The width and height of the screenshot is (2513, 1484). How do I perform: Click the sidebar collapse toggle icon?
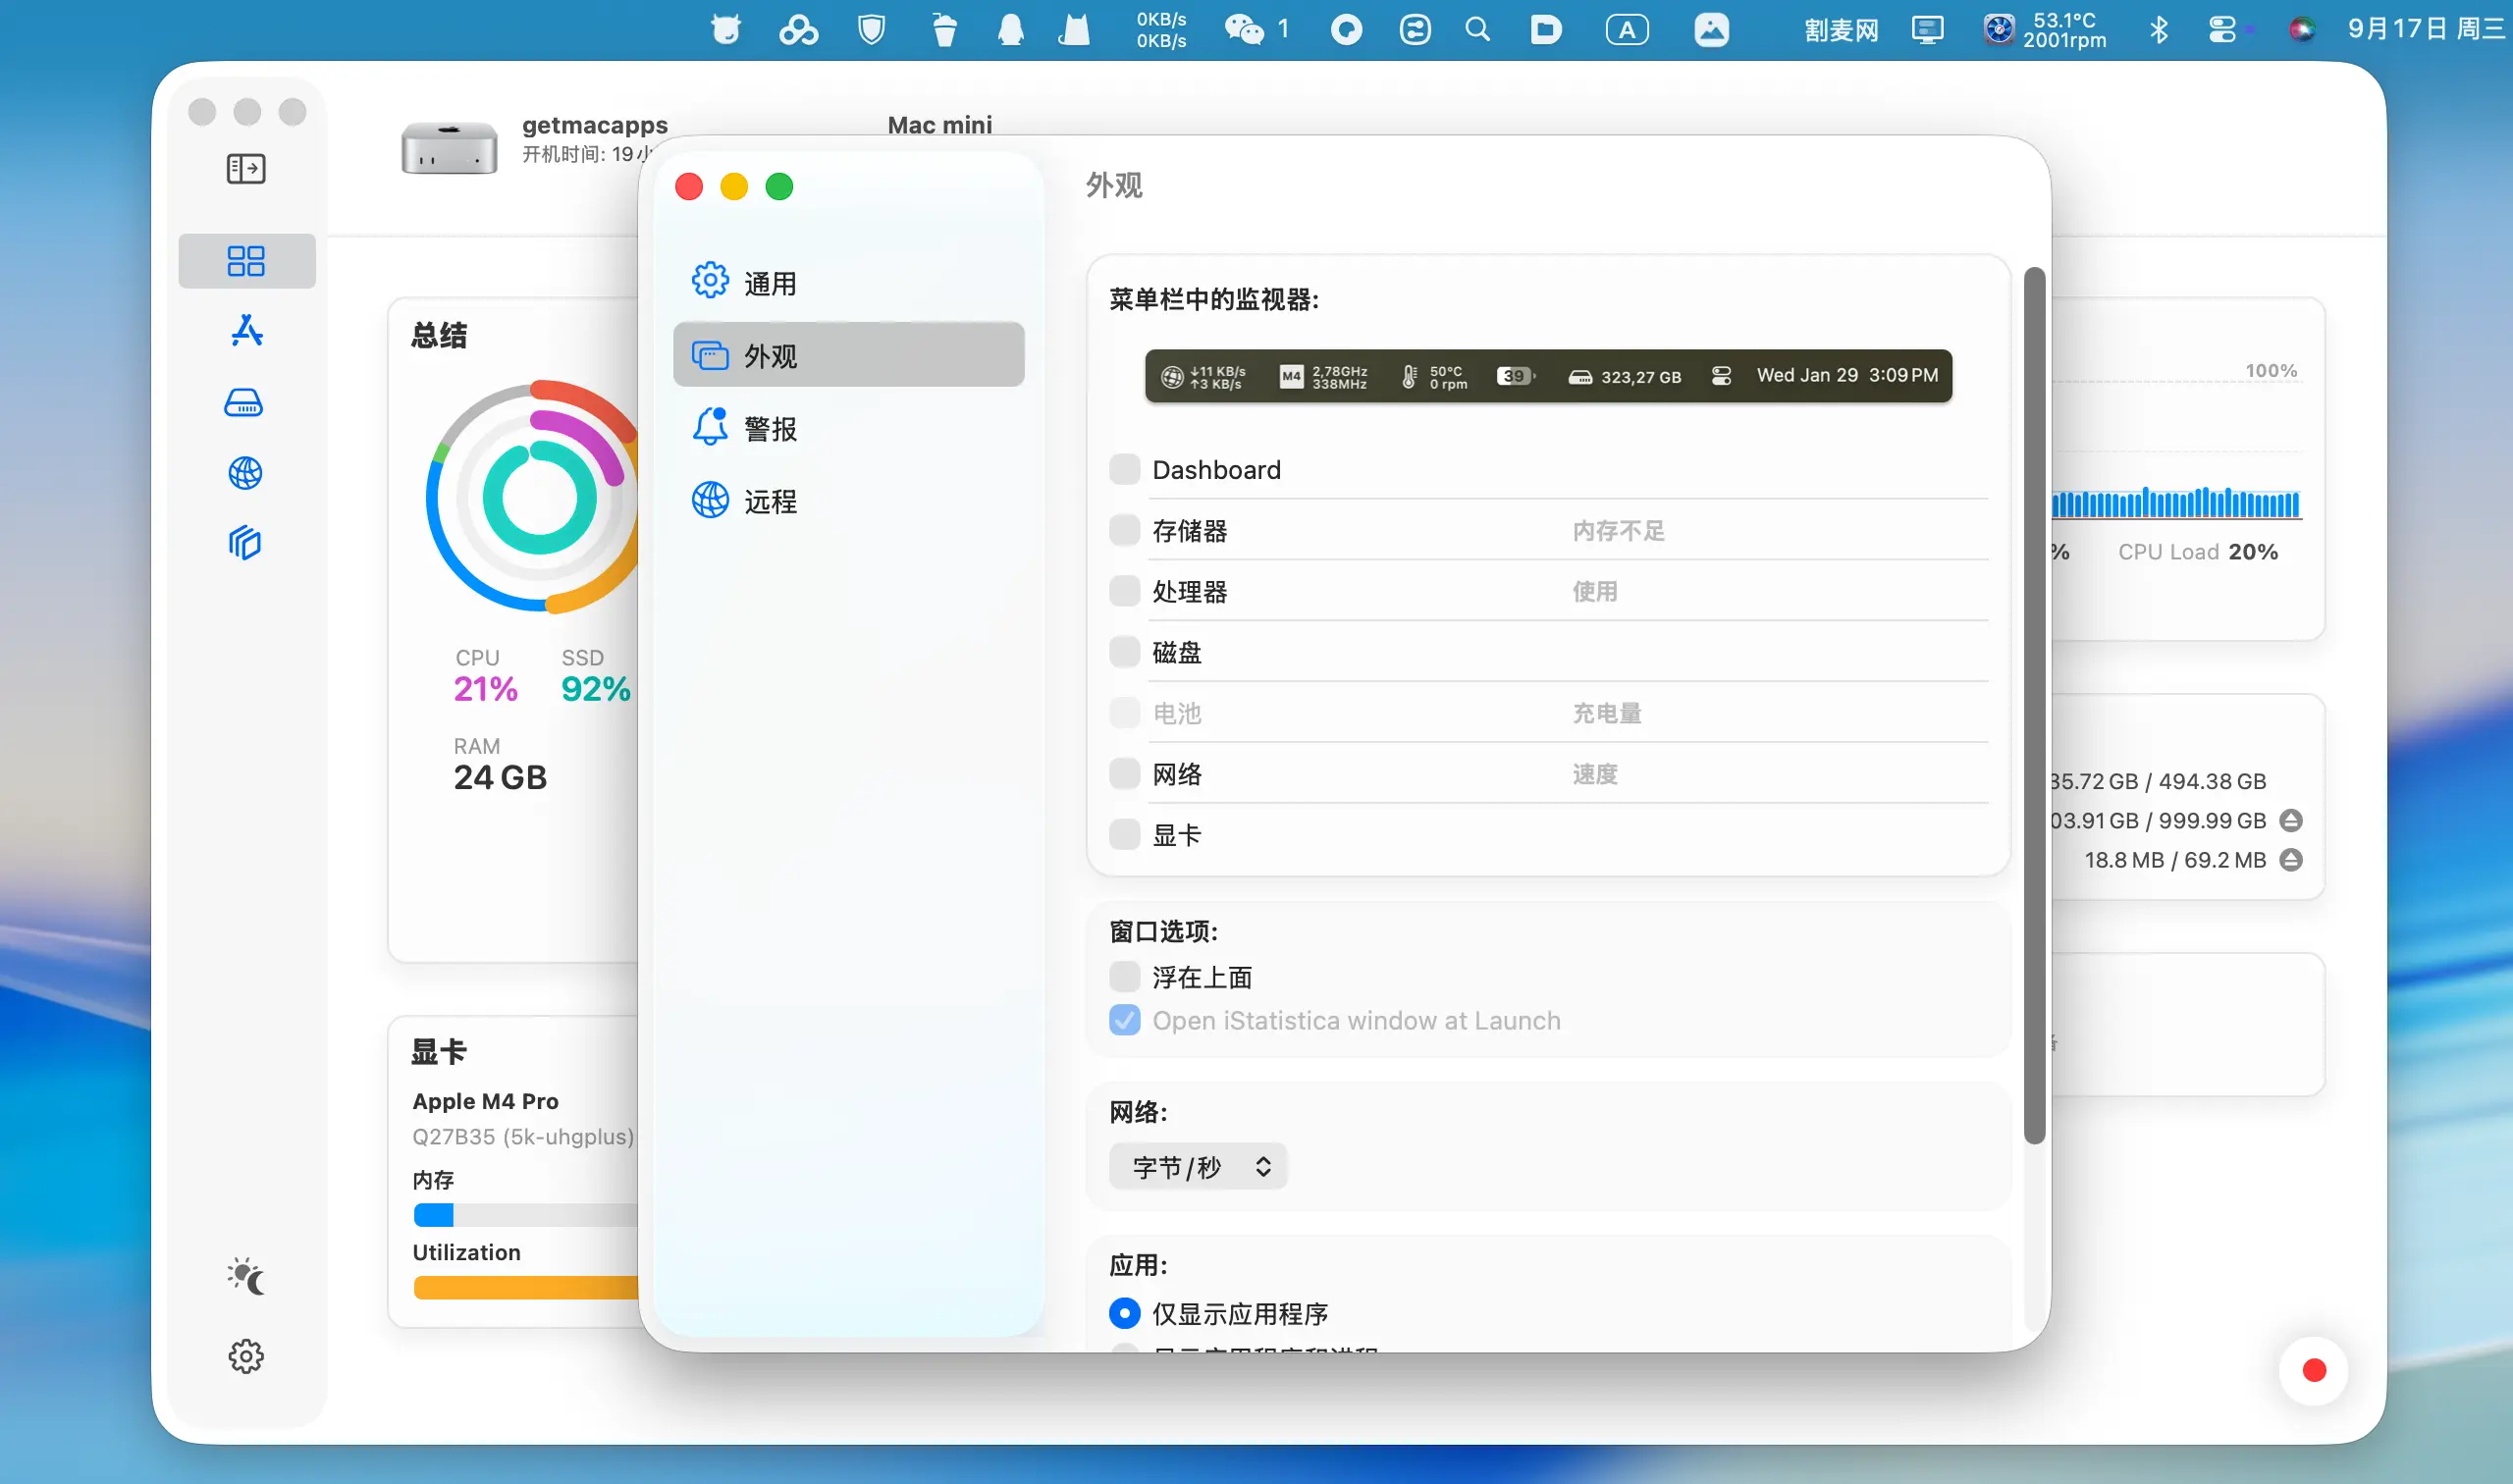(x=245, y=169)
